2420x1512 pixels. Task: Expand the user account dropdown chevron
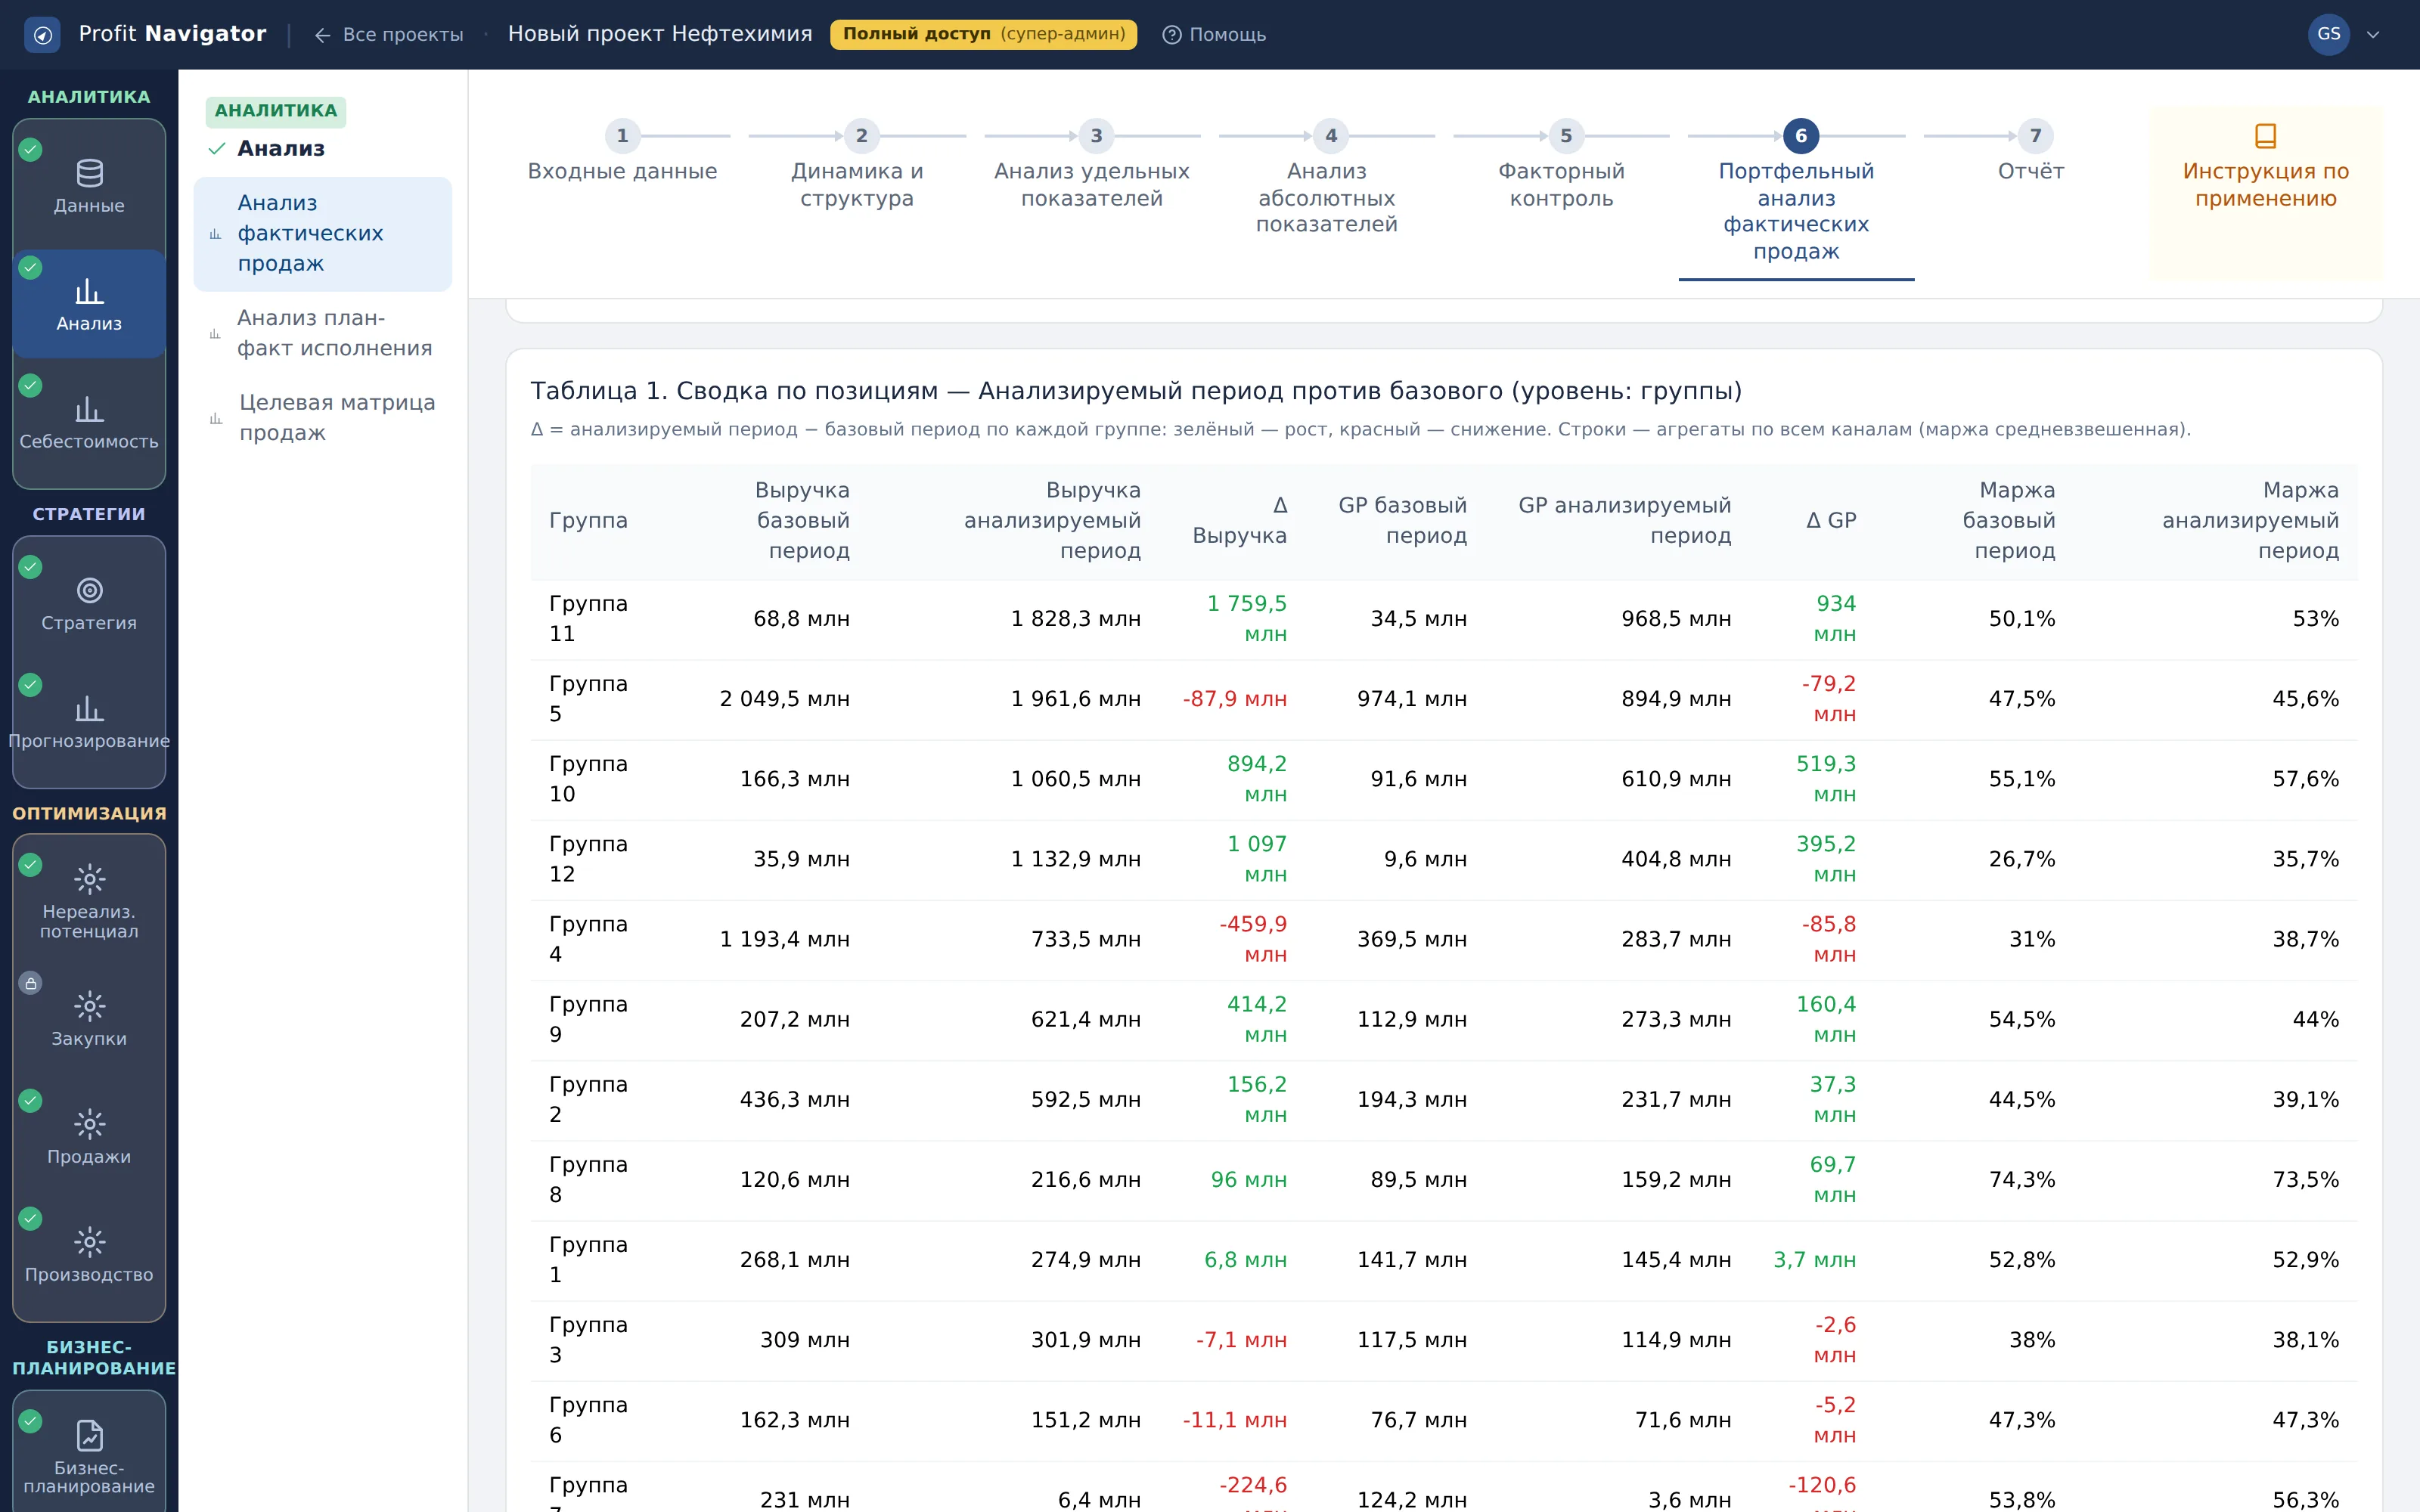click(2373, 35)
